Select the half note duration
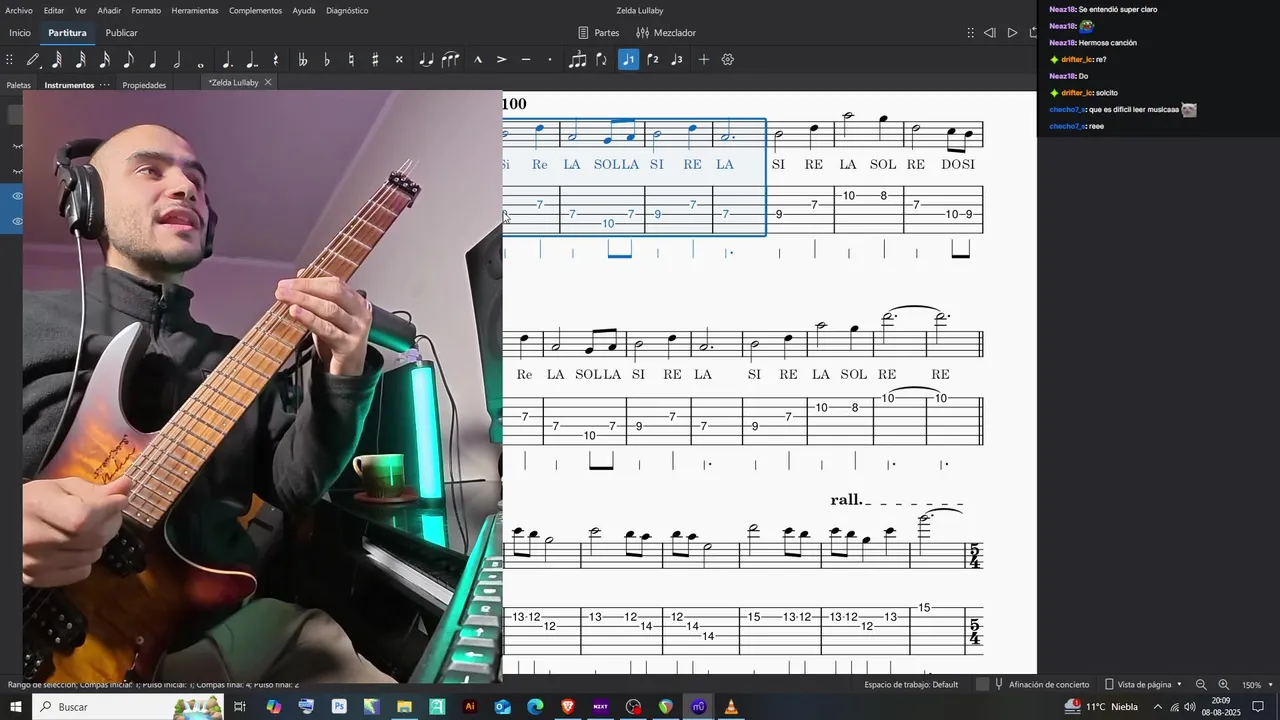The width and height of the screenshot is (1280, 720). tap(177, 60)
